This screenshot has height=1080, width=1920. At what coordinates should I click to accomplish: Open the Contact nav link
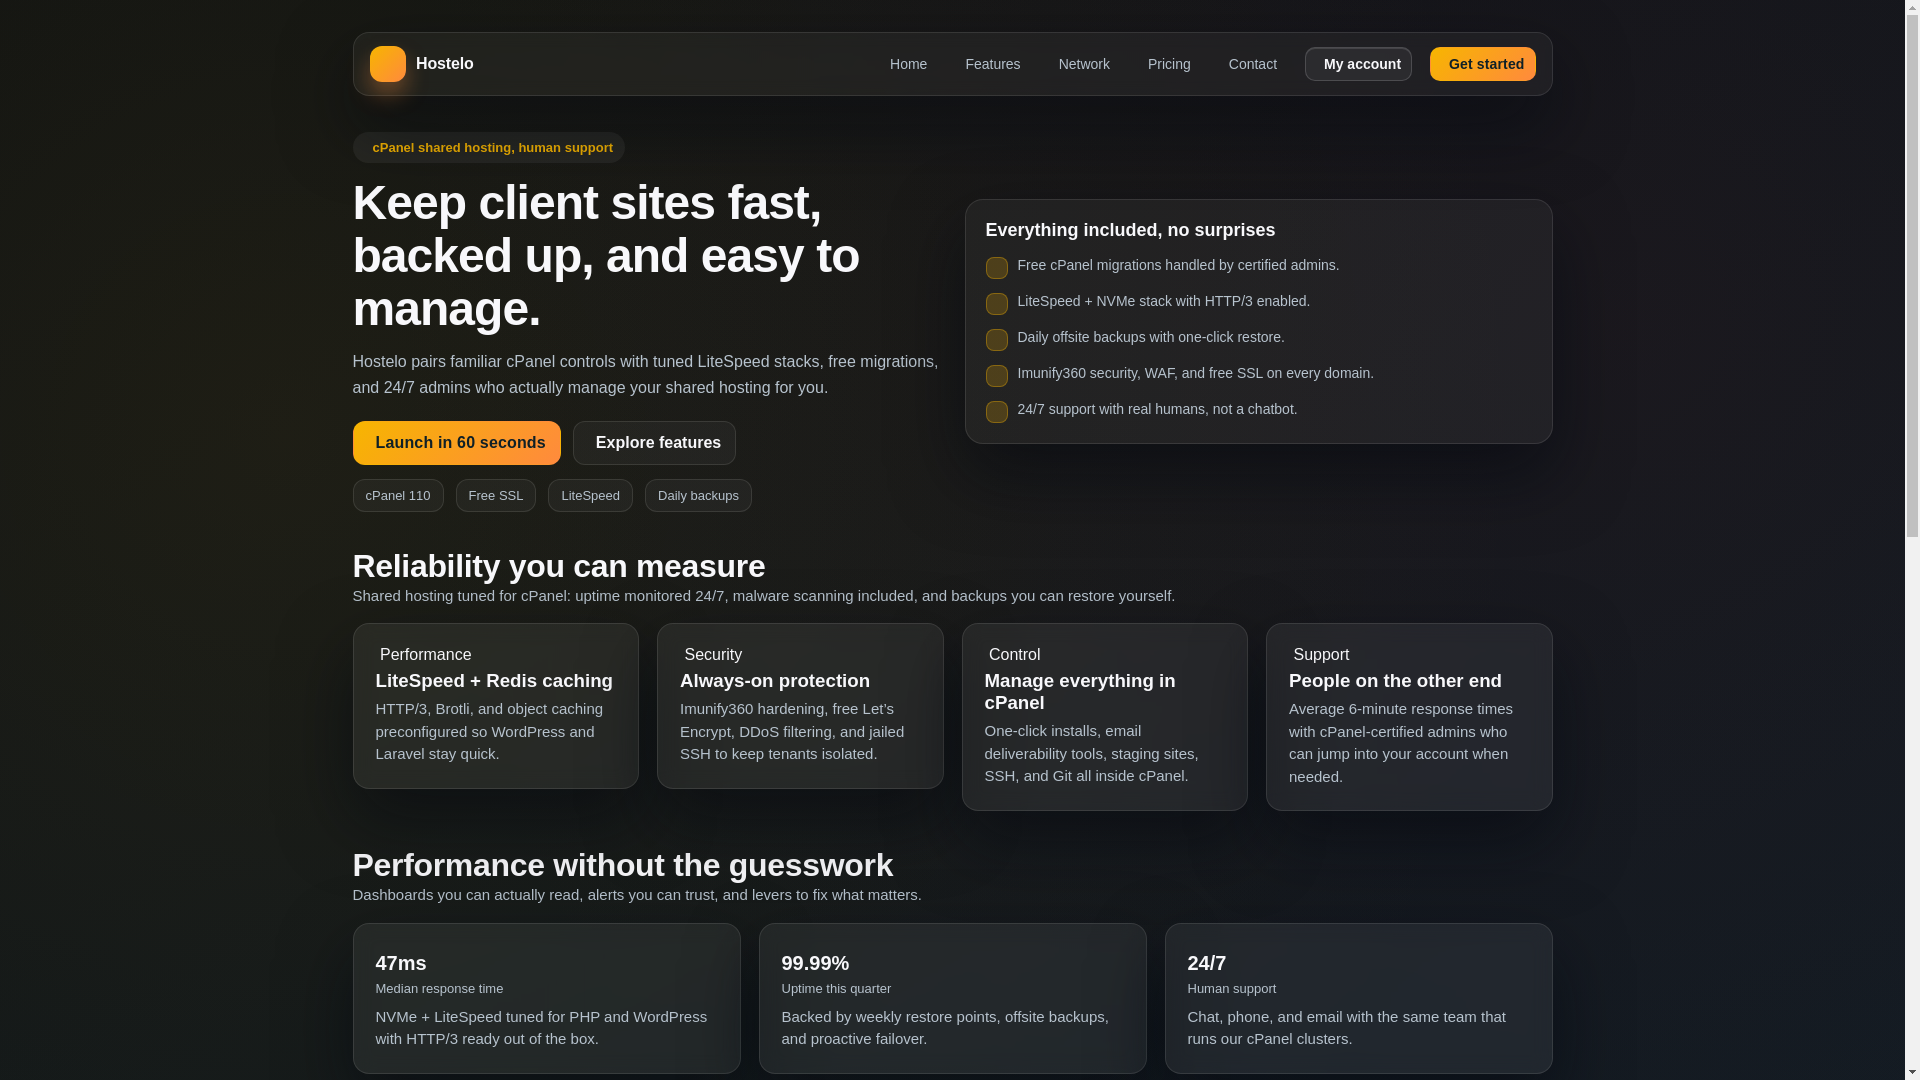(x=1252, y=64)
